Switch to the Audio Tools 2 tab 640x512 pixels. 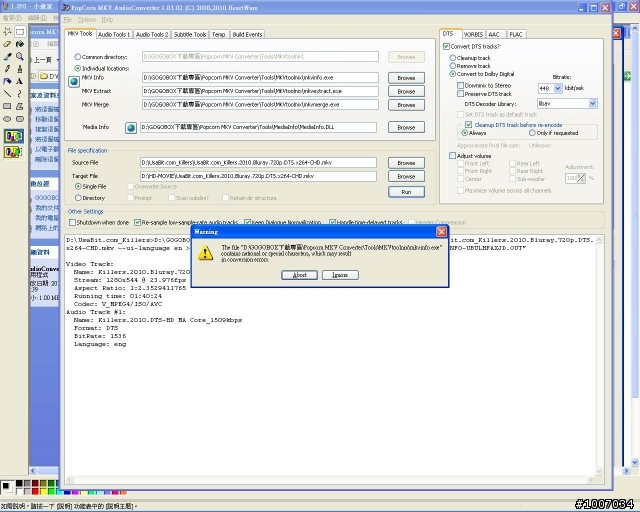[152, 34]
